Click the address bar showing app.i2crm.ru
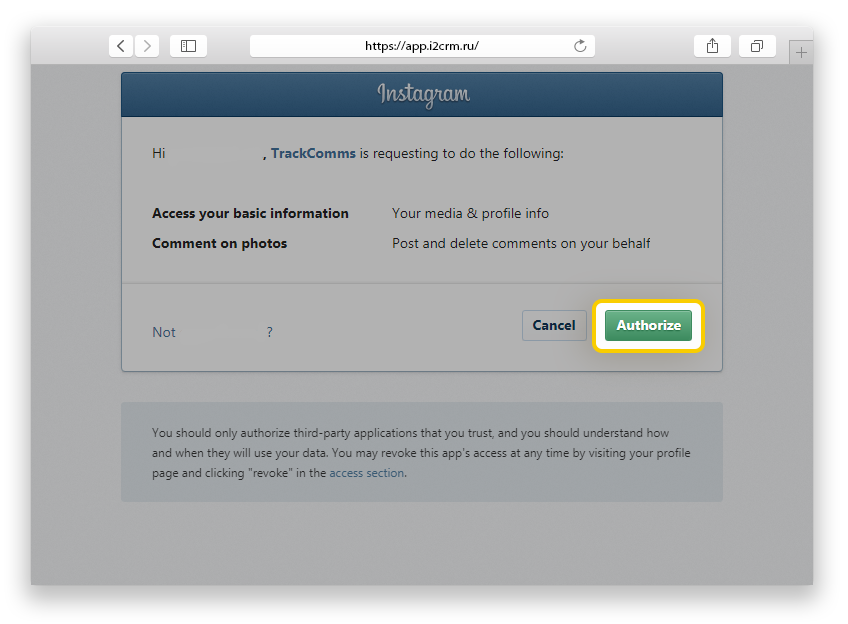The image size is (848, 624). point(422,46)
